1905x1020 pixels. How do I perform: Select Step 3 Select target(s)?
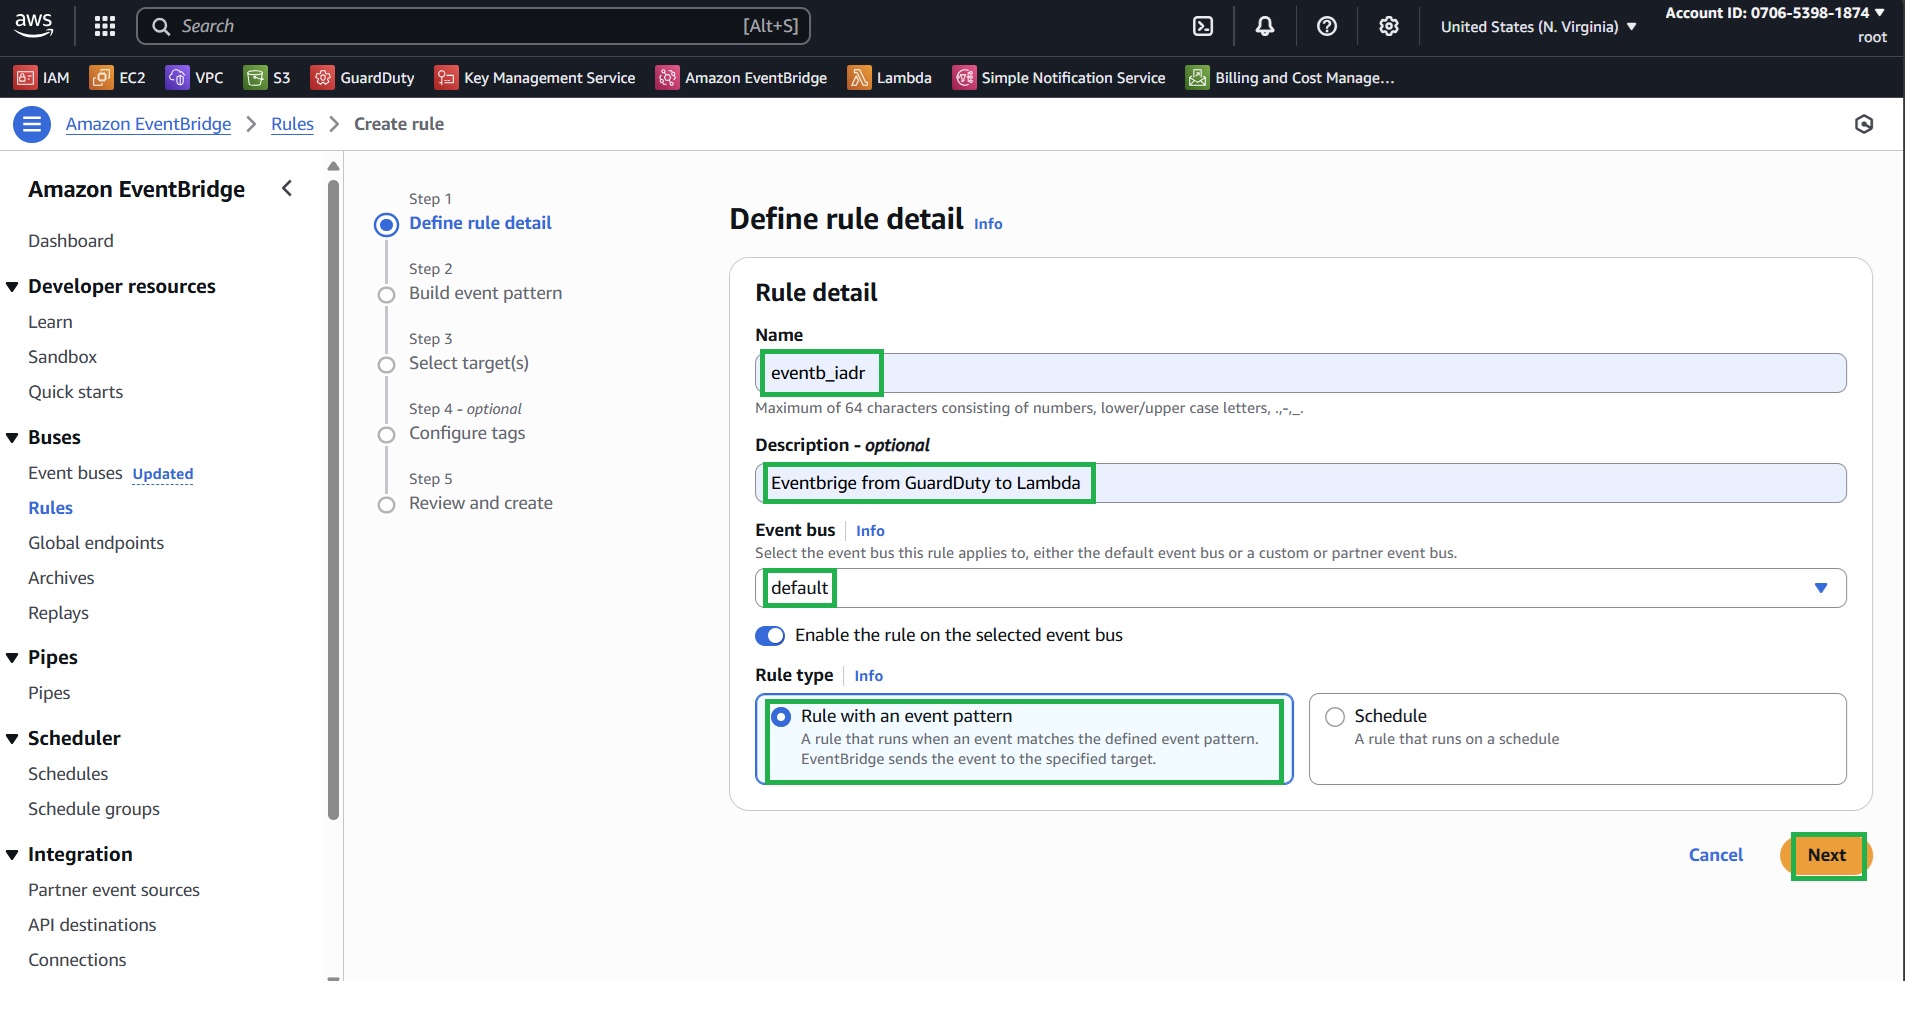pyautogui.click(x=468, y=363)
